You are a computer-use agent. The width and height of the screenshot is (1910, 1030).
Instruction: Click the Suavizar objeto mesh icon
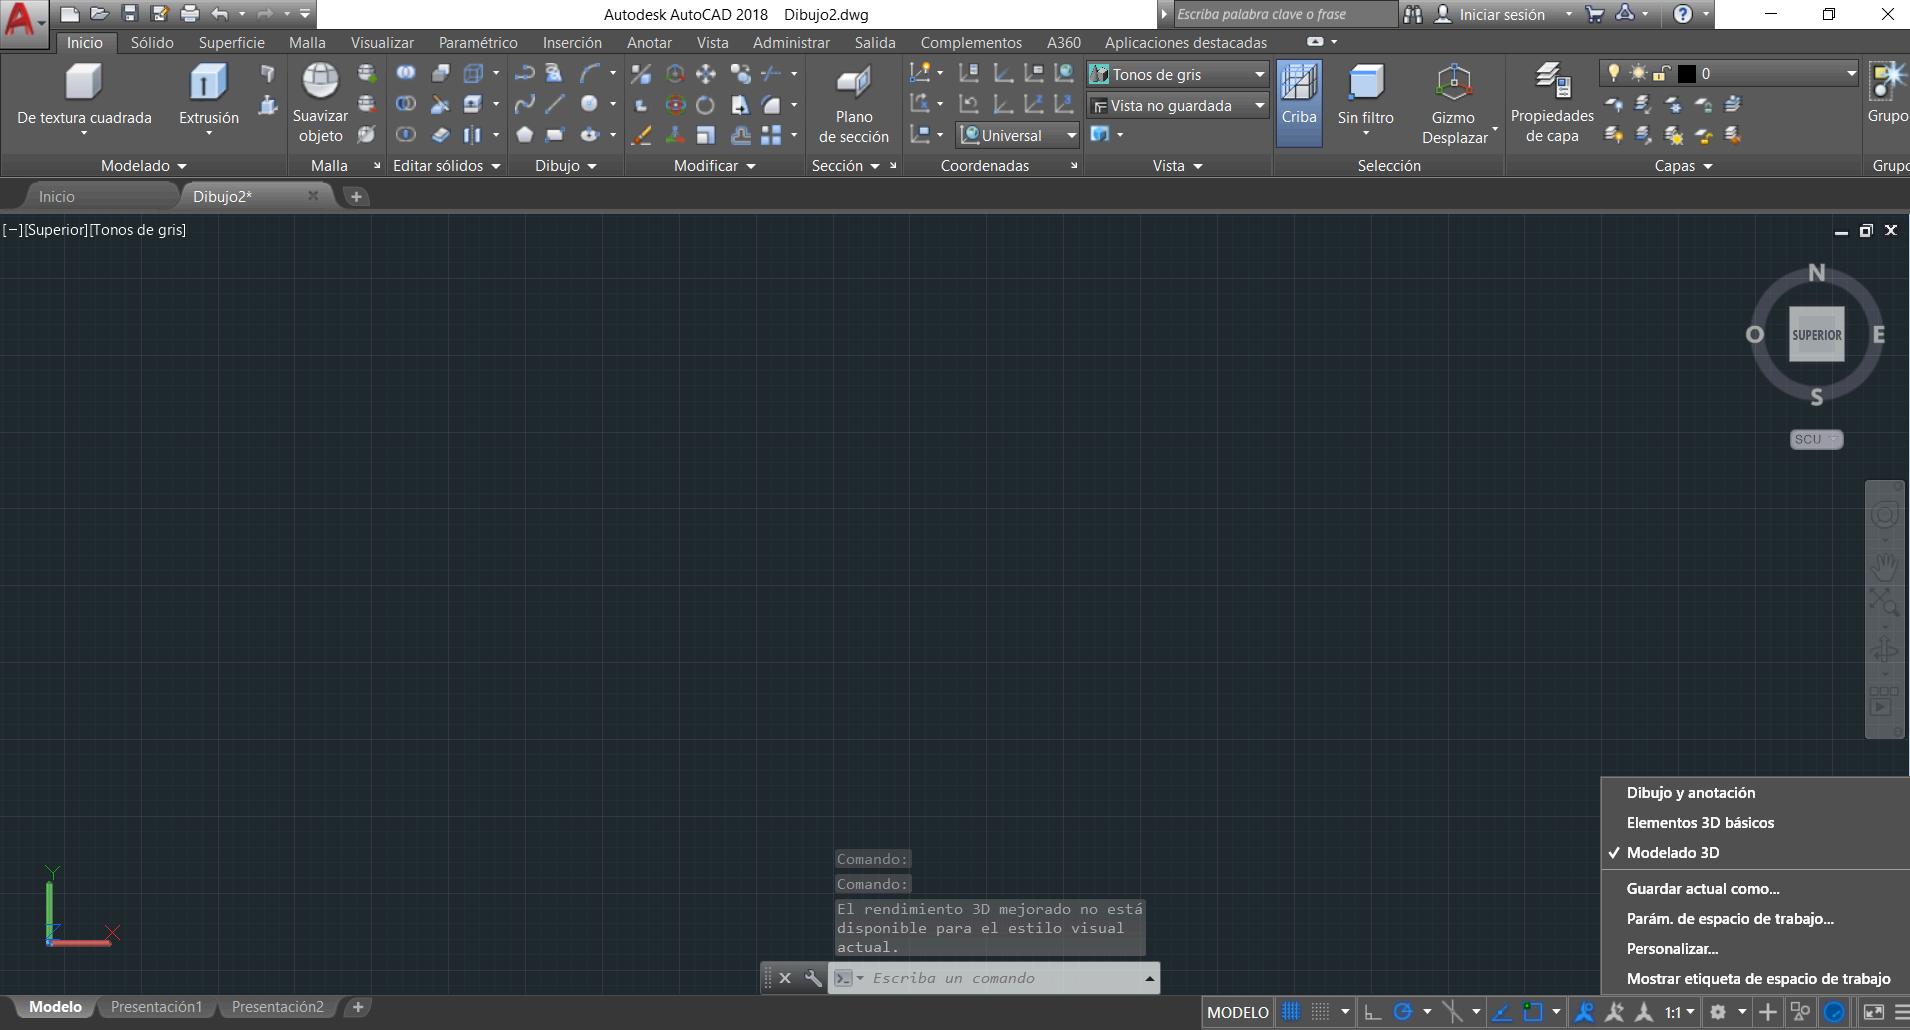(320, 100)
